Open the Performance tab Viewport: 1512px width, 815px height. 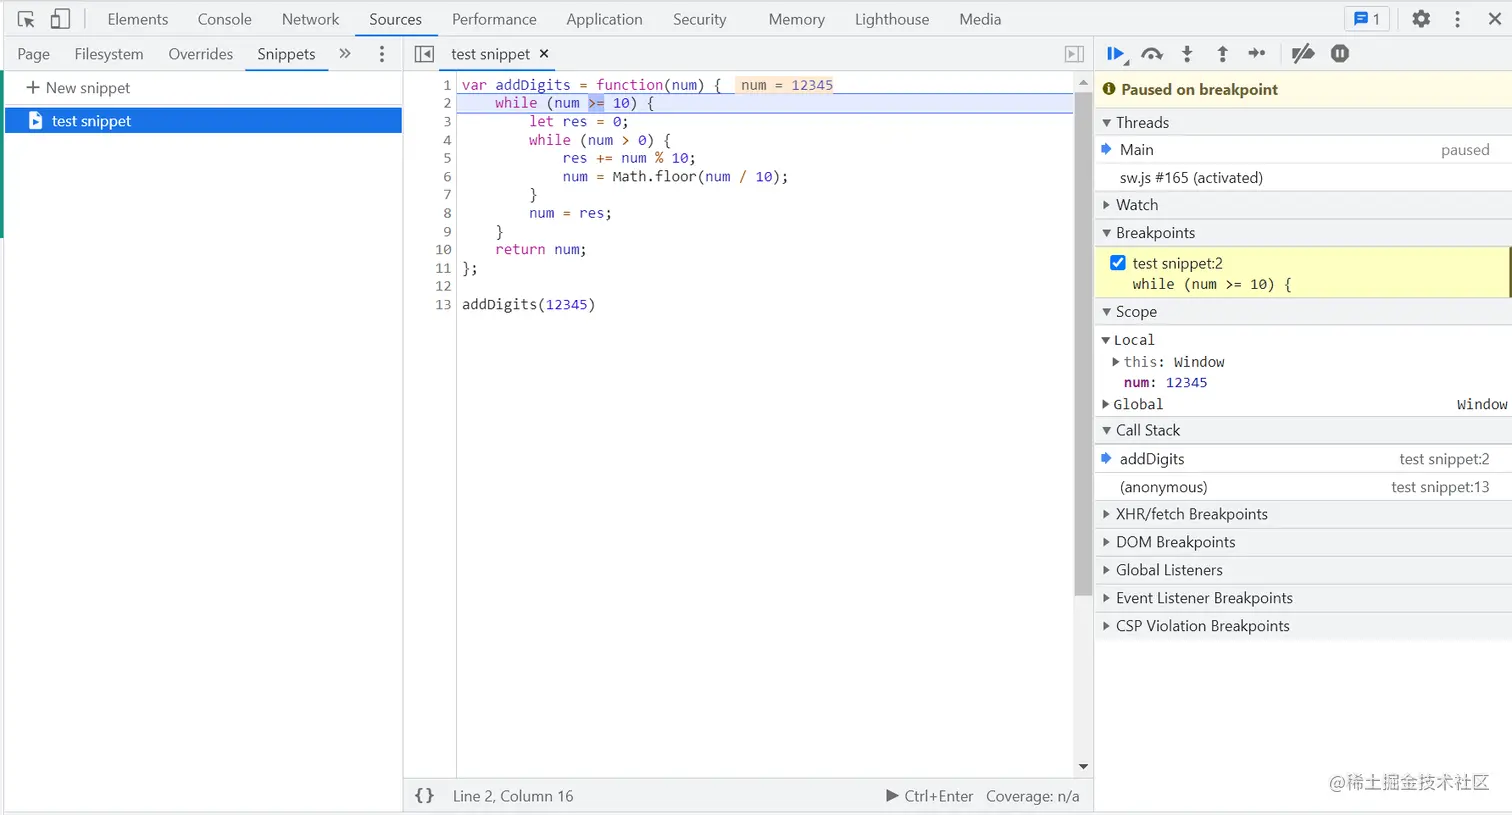[x=494, y=19]
